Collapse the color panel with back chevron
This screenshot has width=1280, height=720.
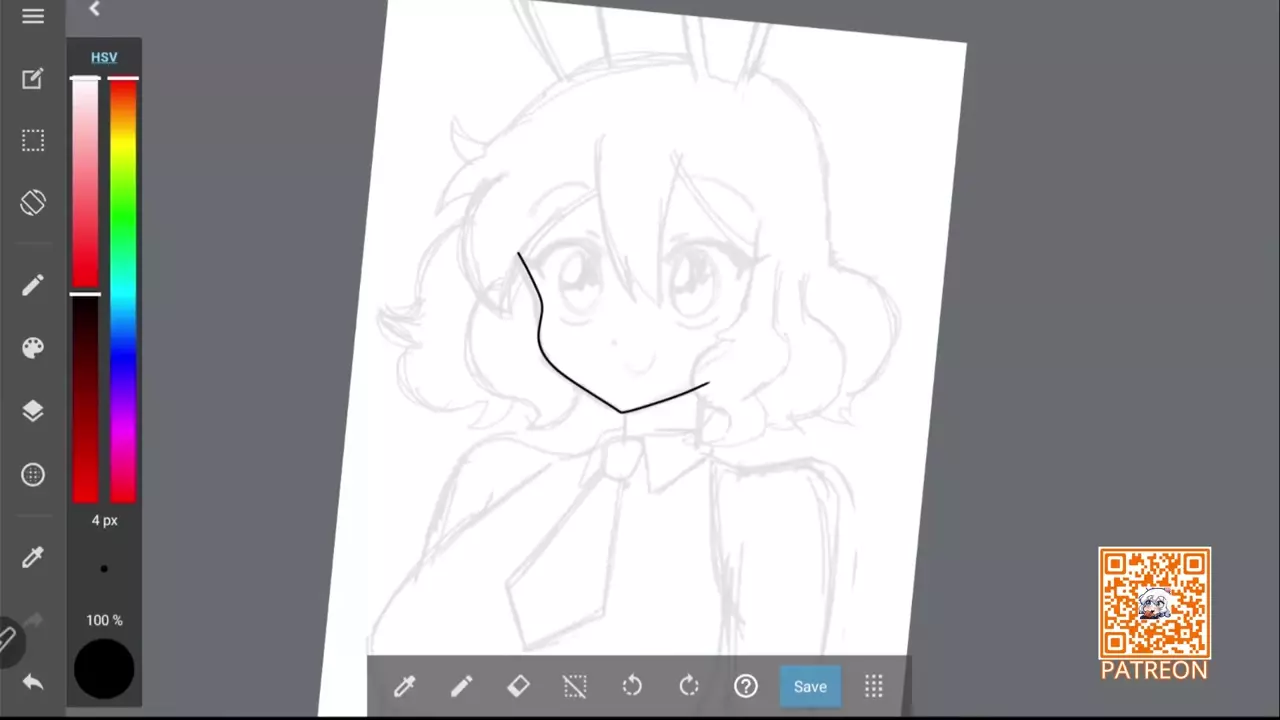pyautogui.click(x=94, y=9)
